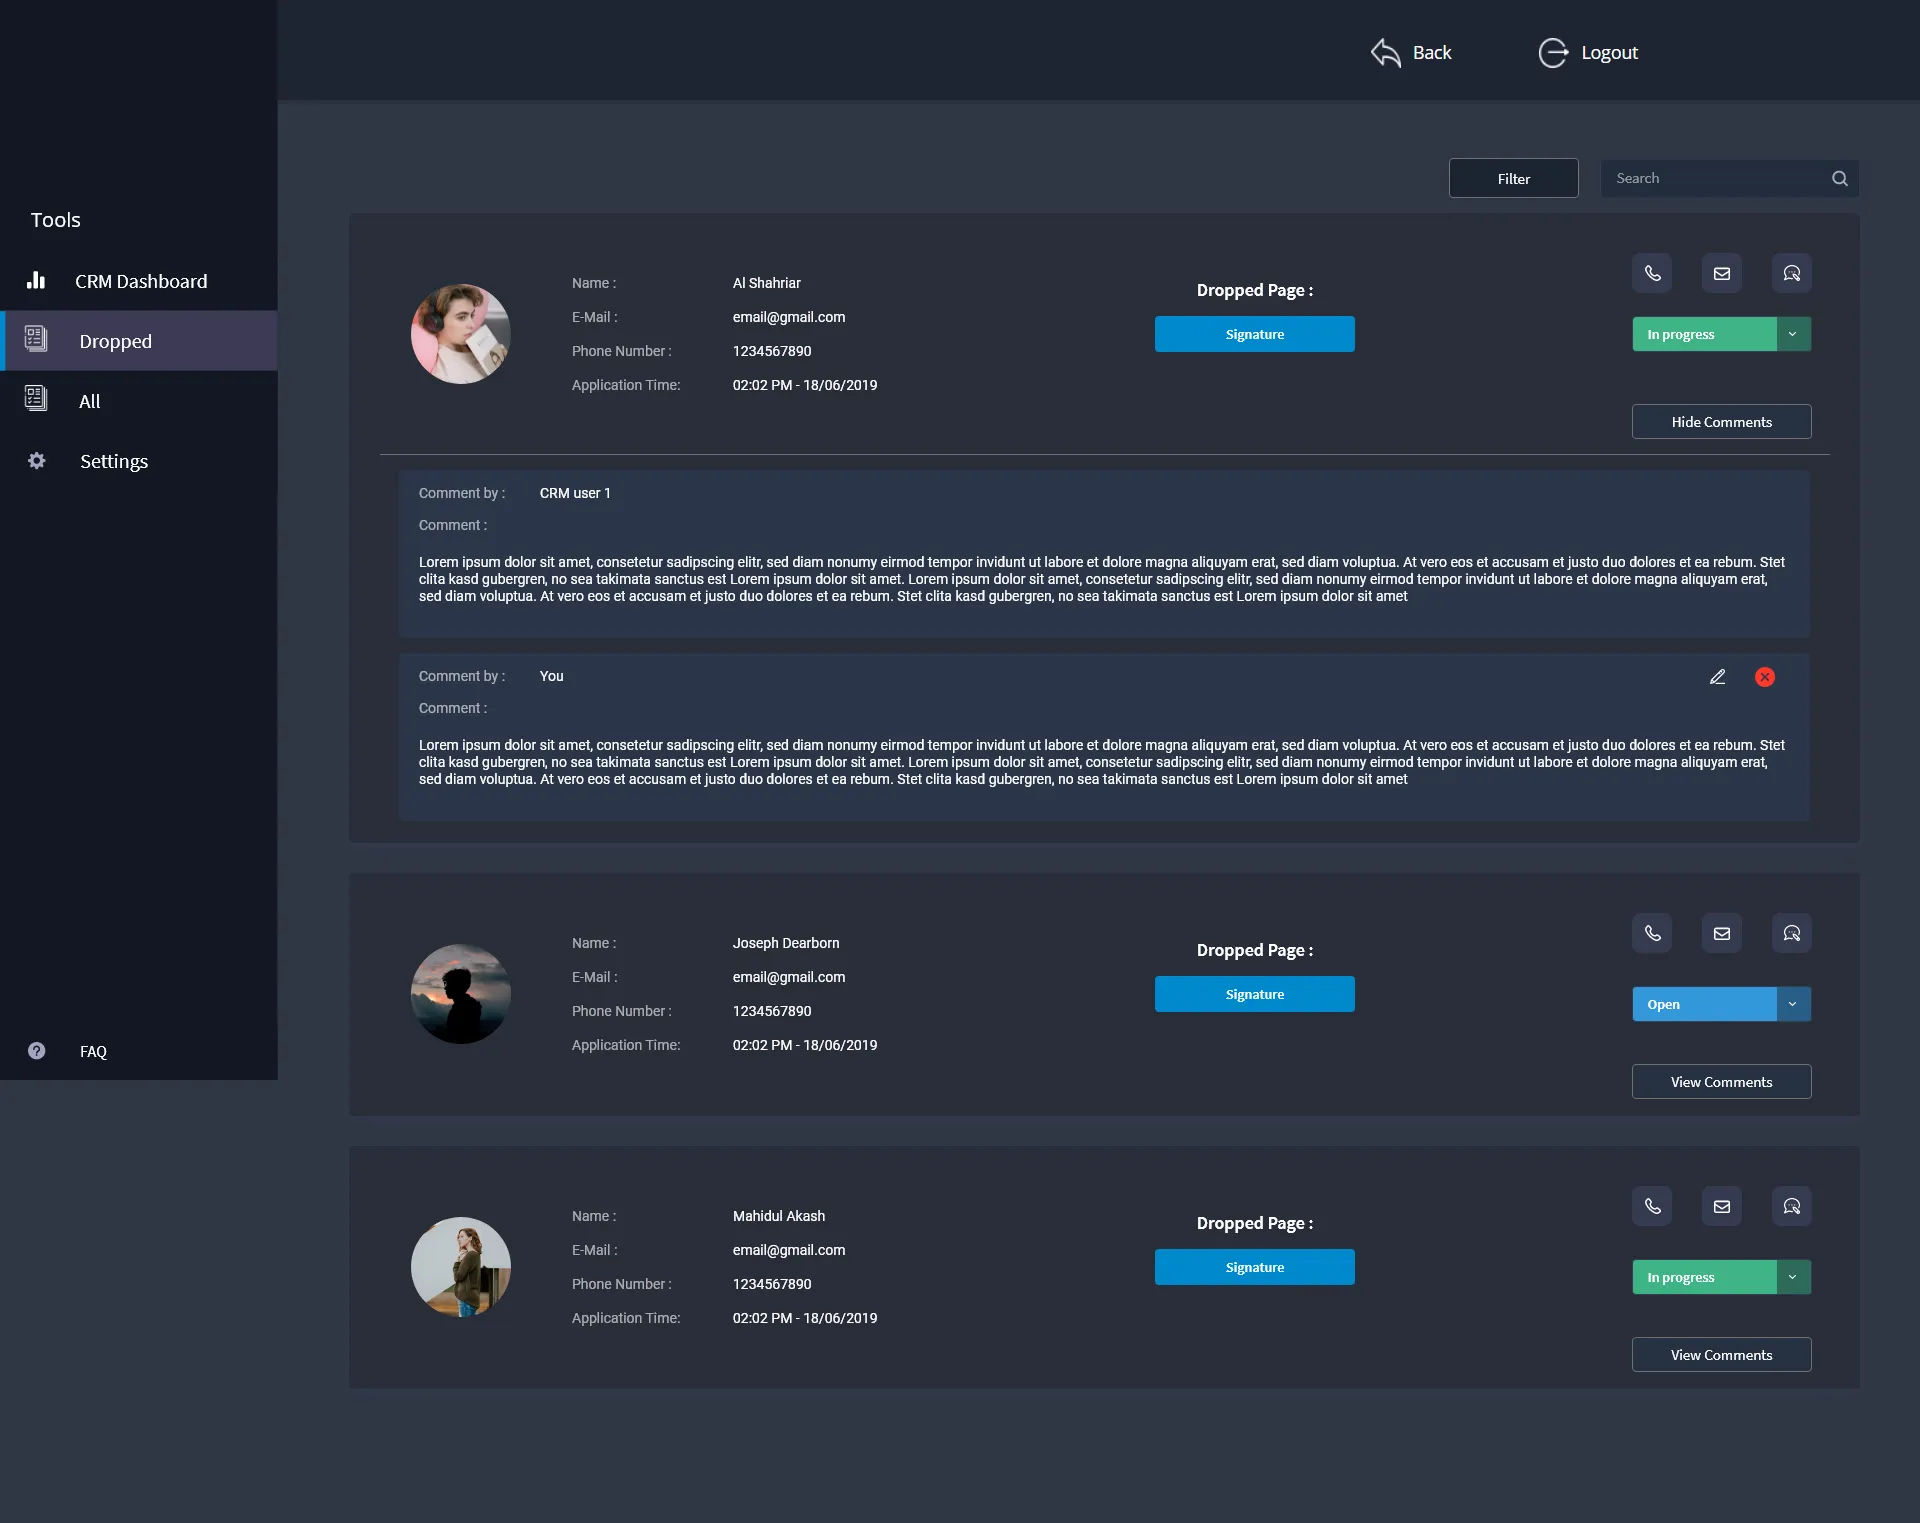View Comments for Joseph Dearborn

point(1721,1082)
